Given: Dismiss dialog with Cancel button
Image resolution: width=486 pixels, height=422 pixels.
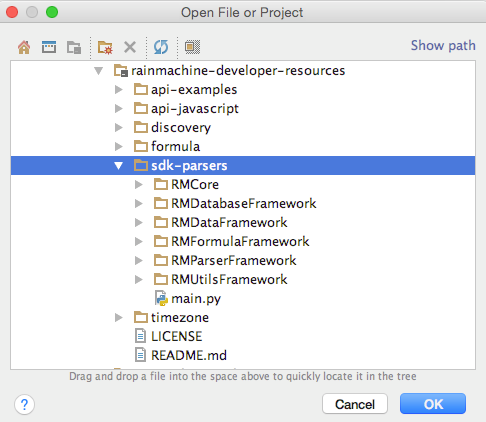Looking at the screenshot, I should click(355, 404).
